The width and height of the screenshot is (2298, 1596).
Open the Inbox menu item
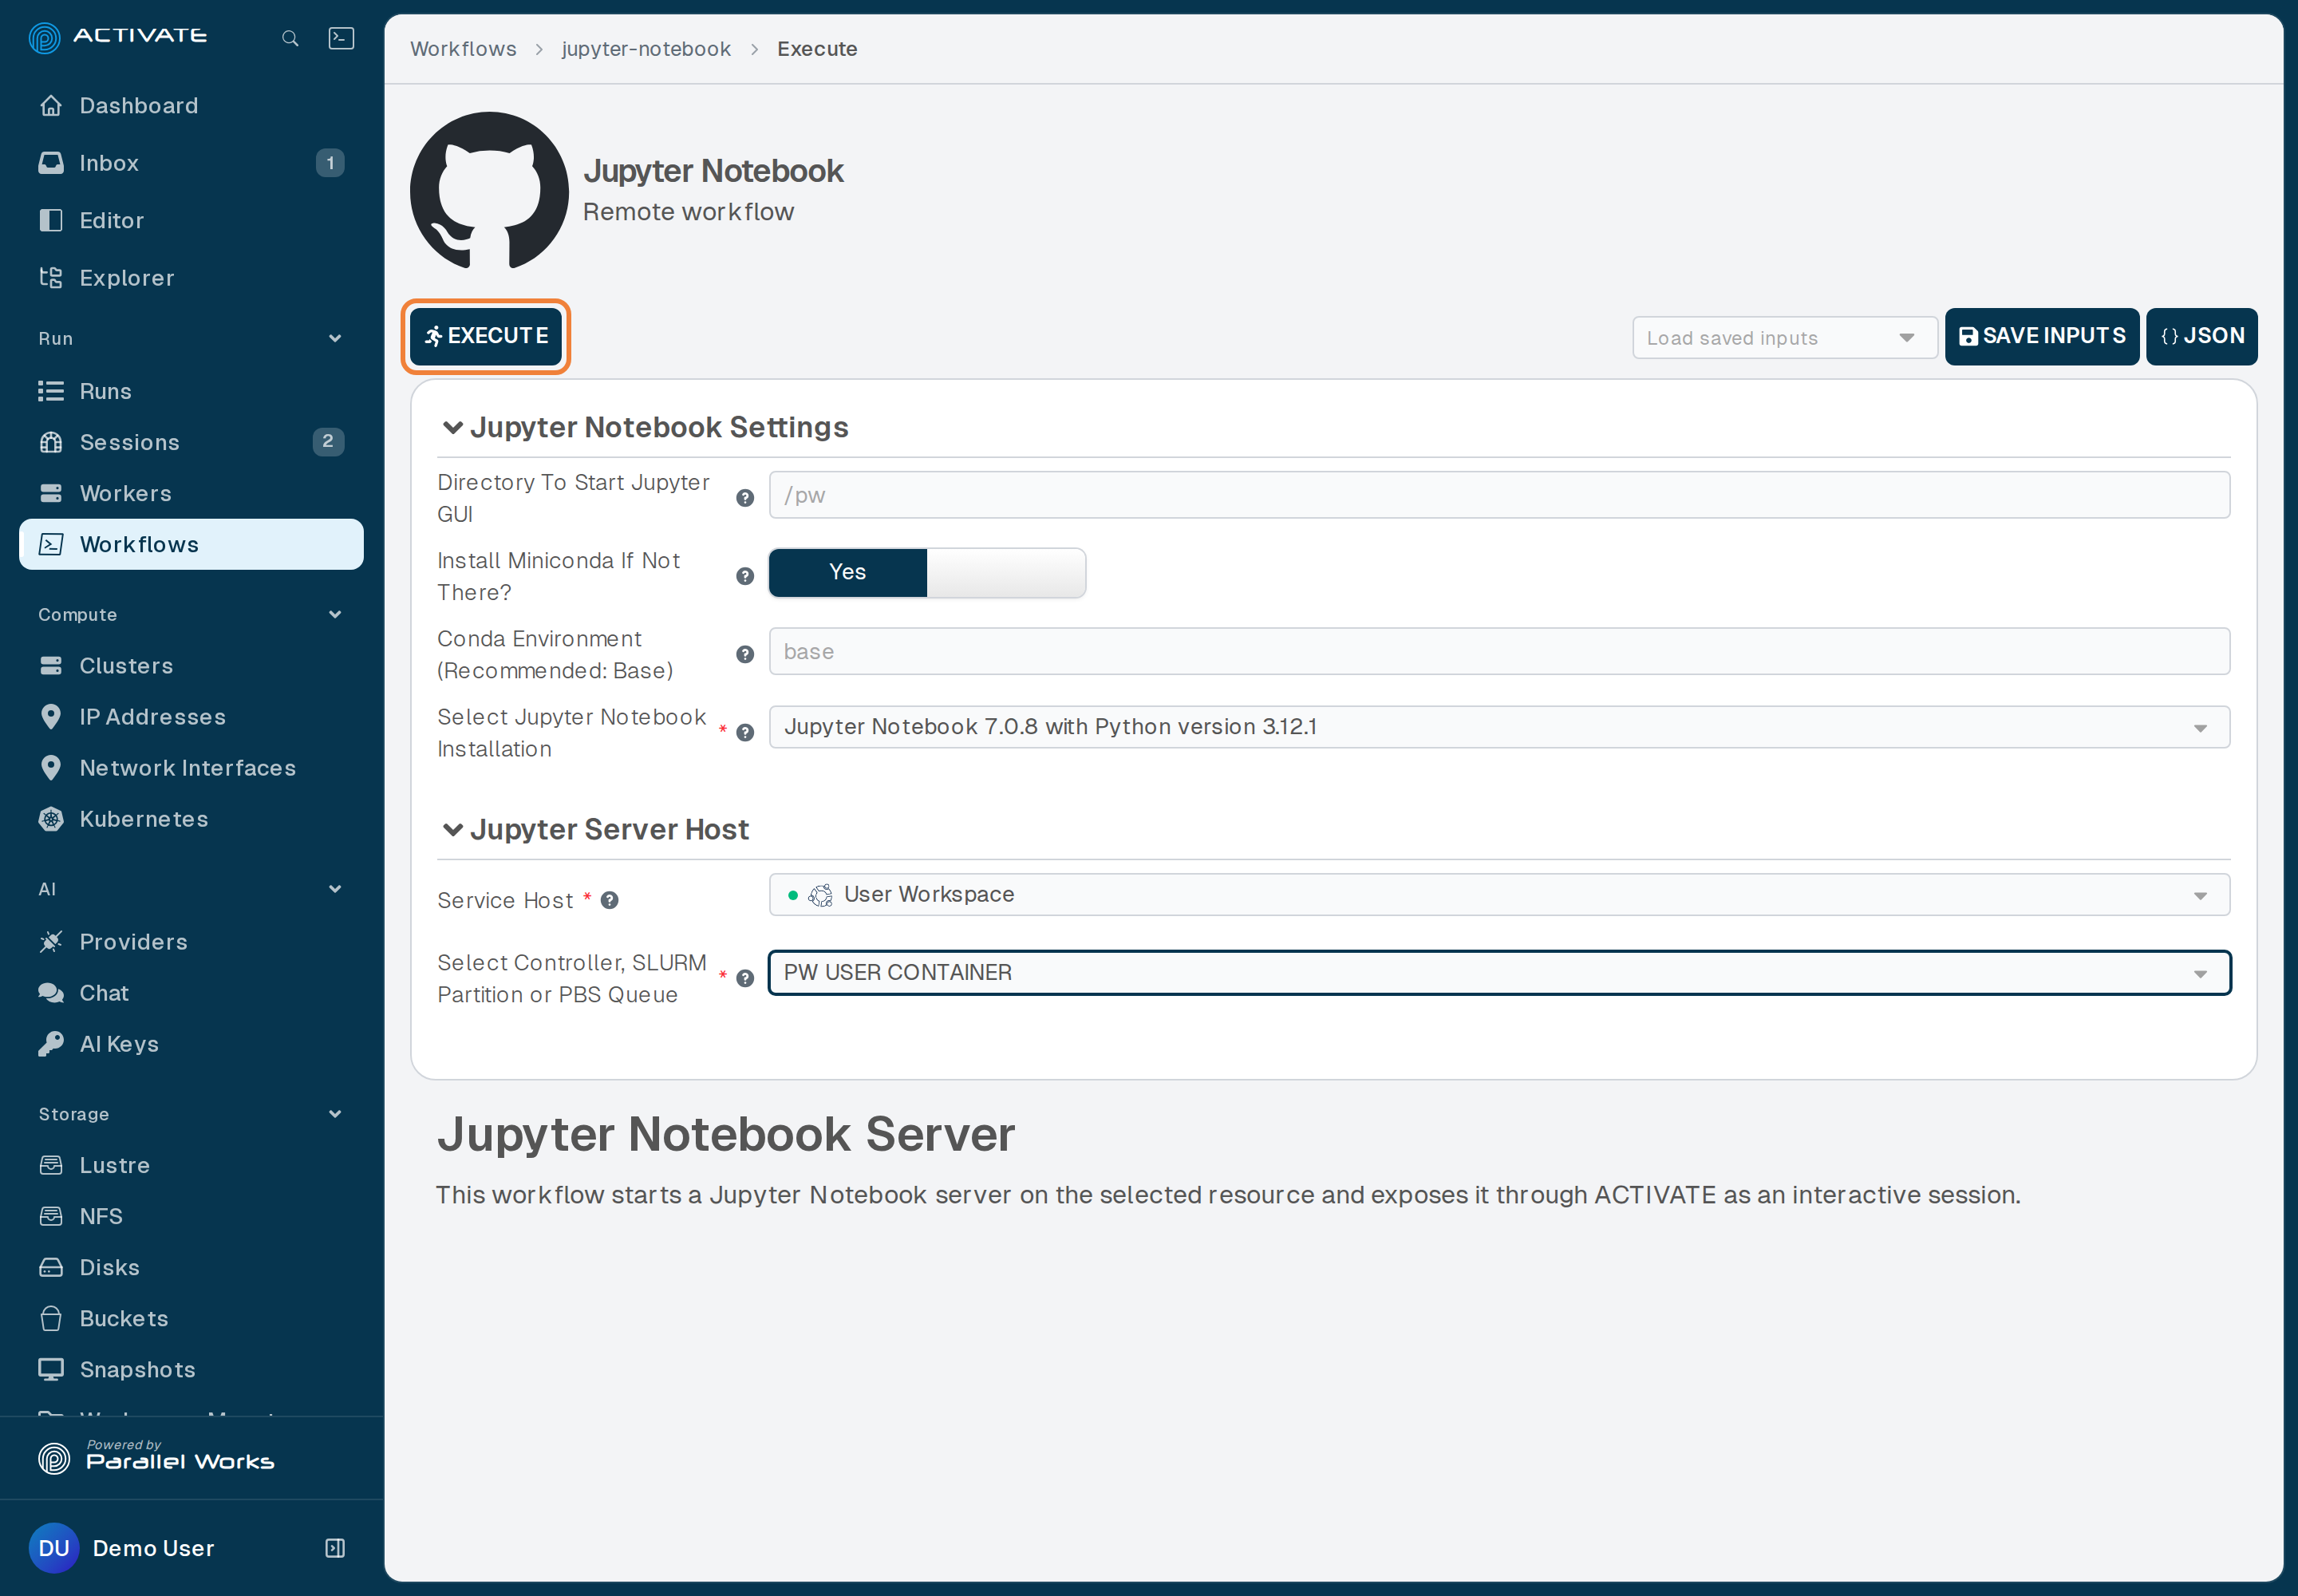191,163
